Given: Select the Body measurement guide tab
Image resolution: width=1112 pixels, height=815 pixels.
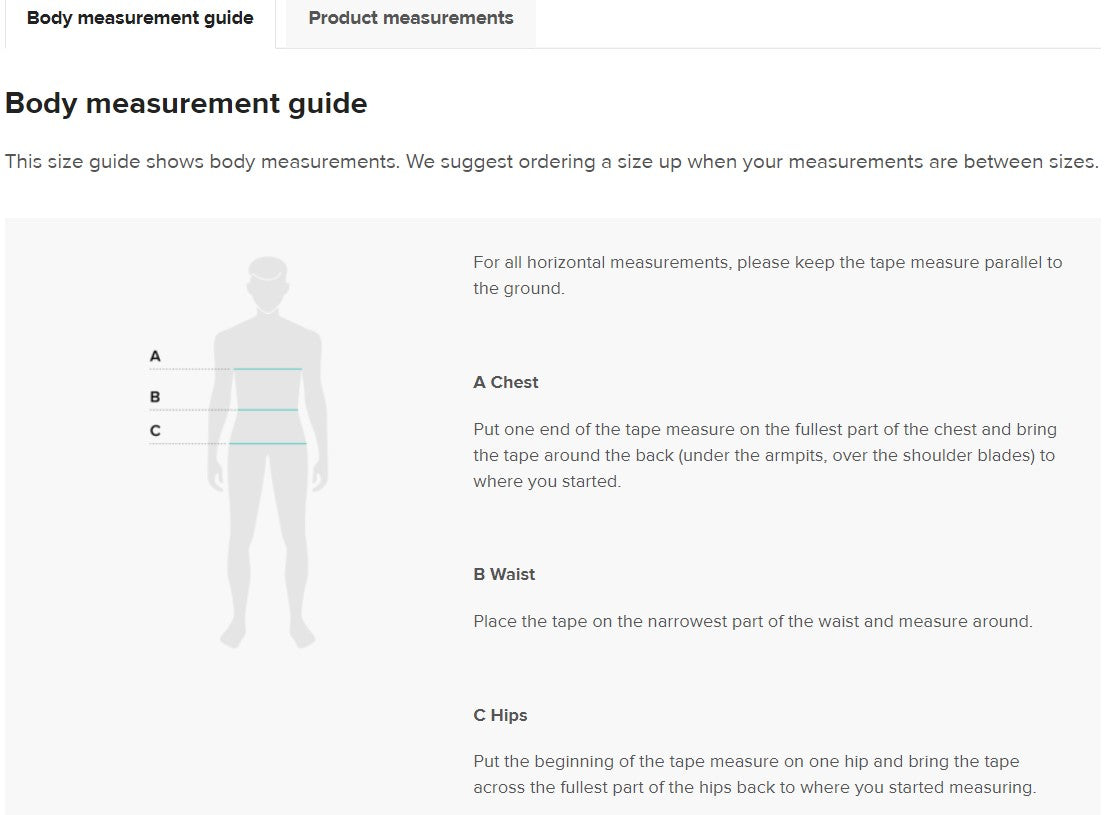Looking at the screenshot, I should 140,18.
